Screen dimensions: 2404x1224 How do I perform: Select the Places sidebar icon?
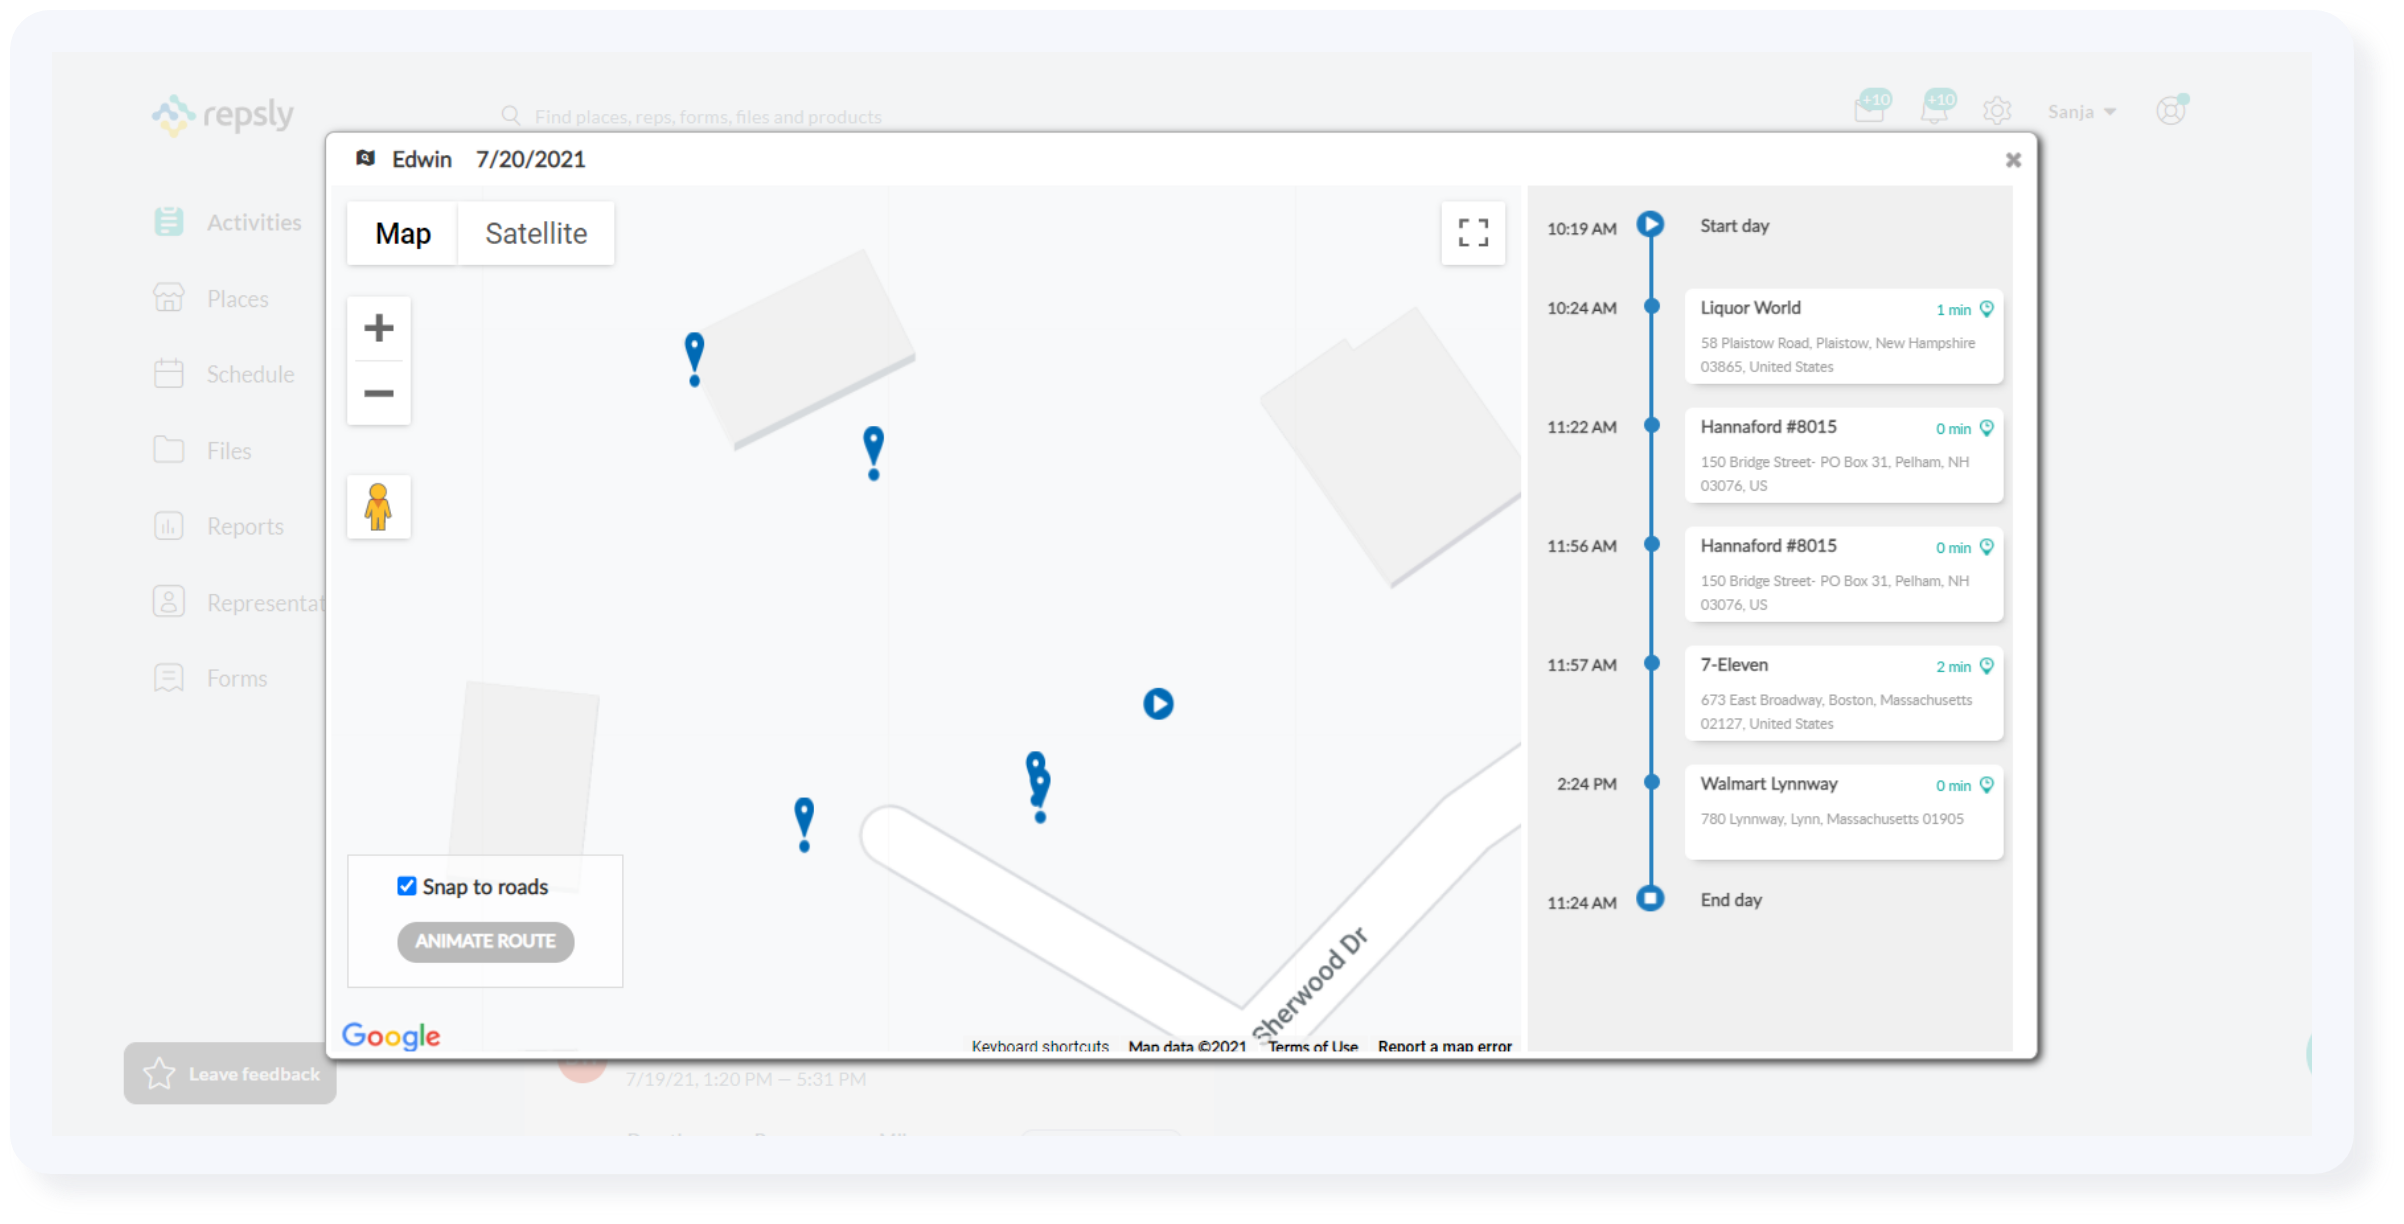pos(170,297)
